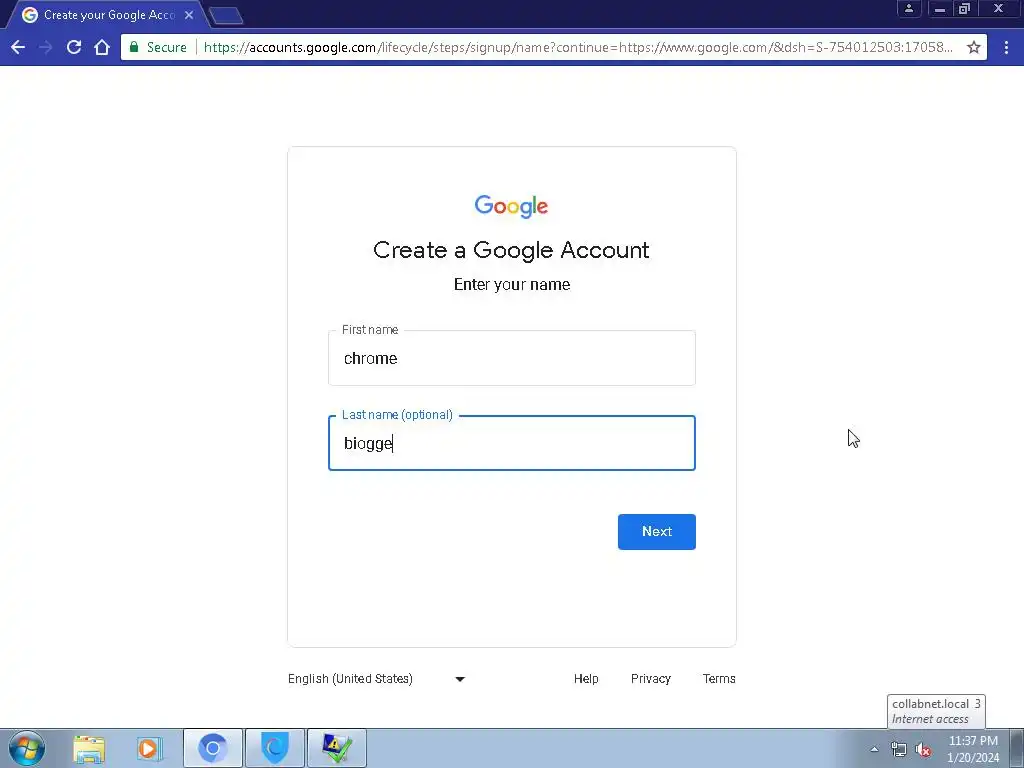Screen dimensions: 1024x768
Task: Restore down the browser window
Action: coord(964,8)
